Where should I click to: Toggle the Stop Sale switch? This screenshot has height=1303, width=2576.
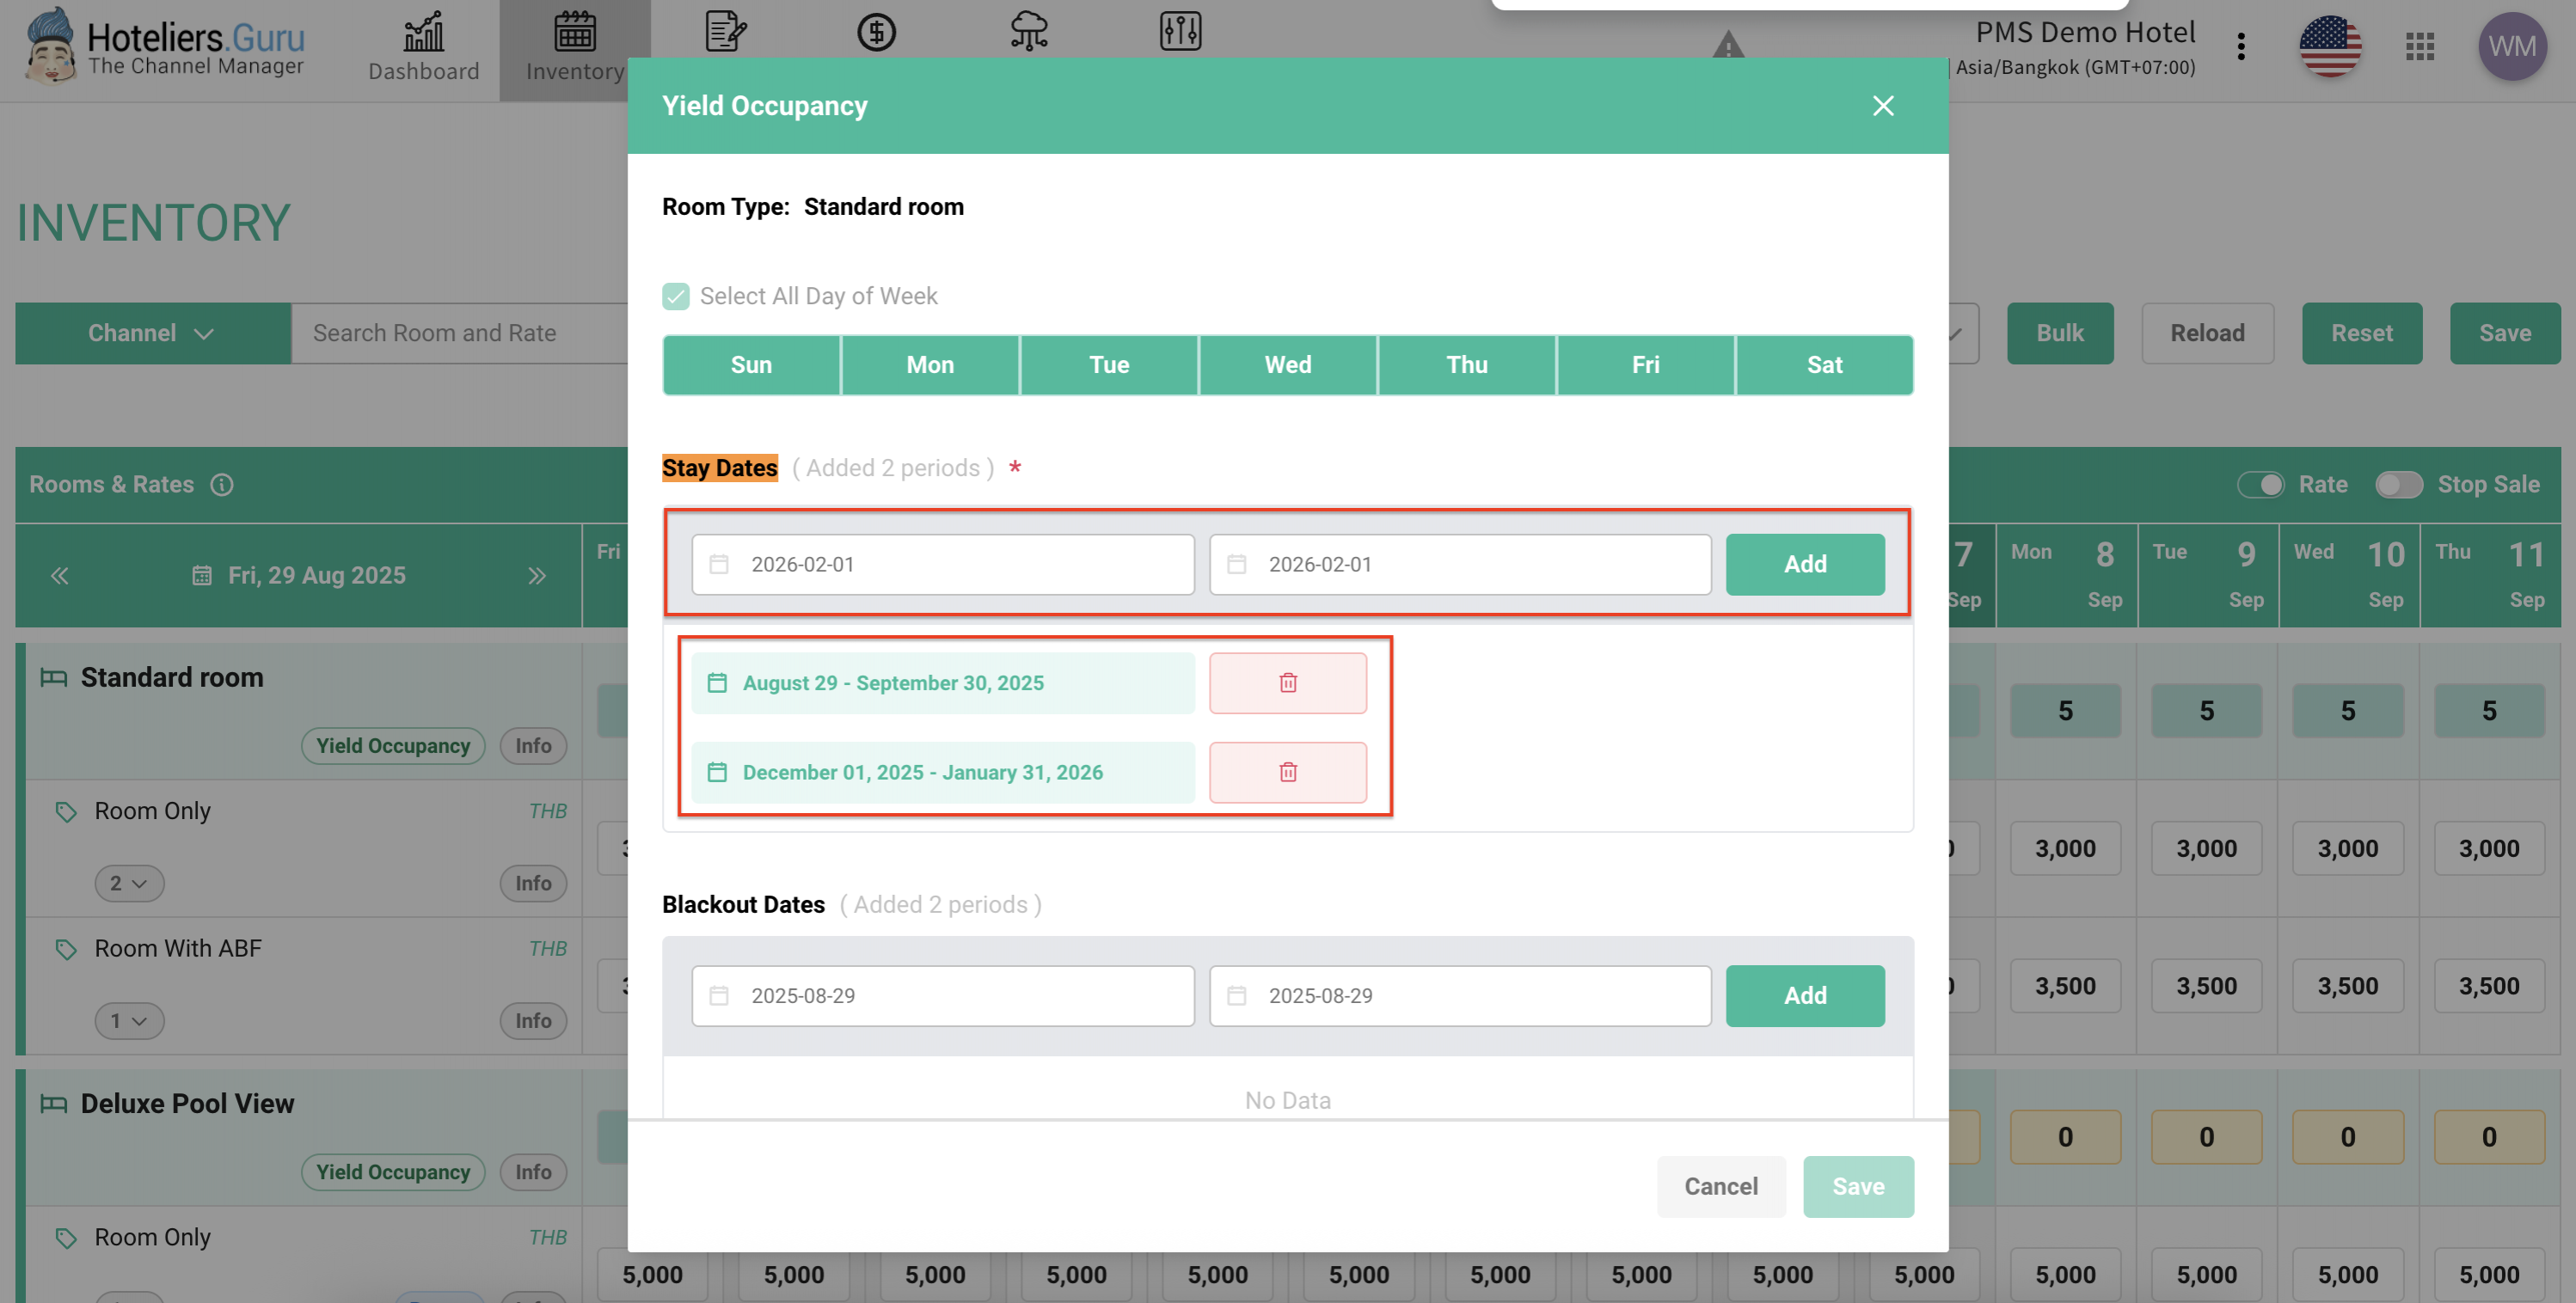coord(2398,485)
